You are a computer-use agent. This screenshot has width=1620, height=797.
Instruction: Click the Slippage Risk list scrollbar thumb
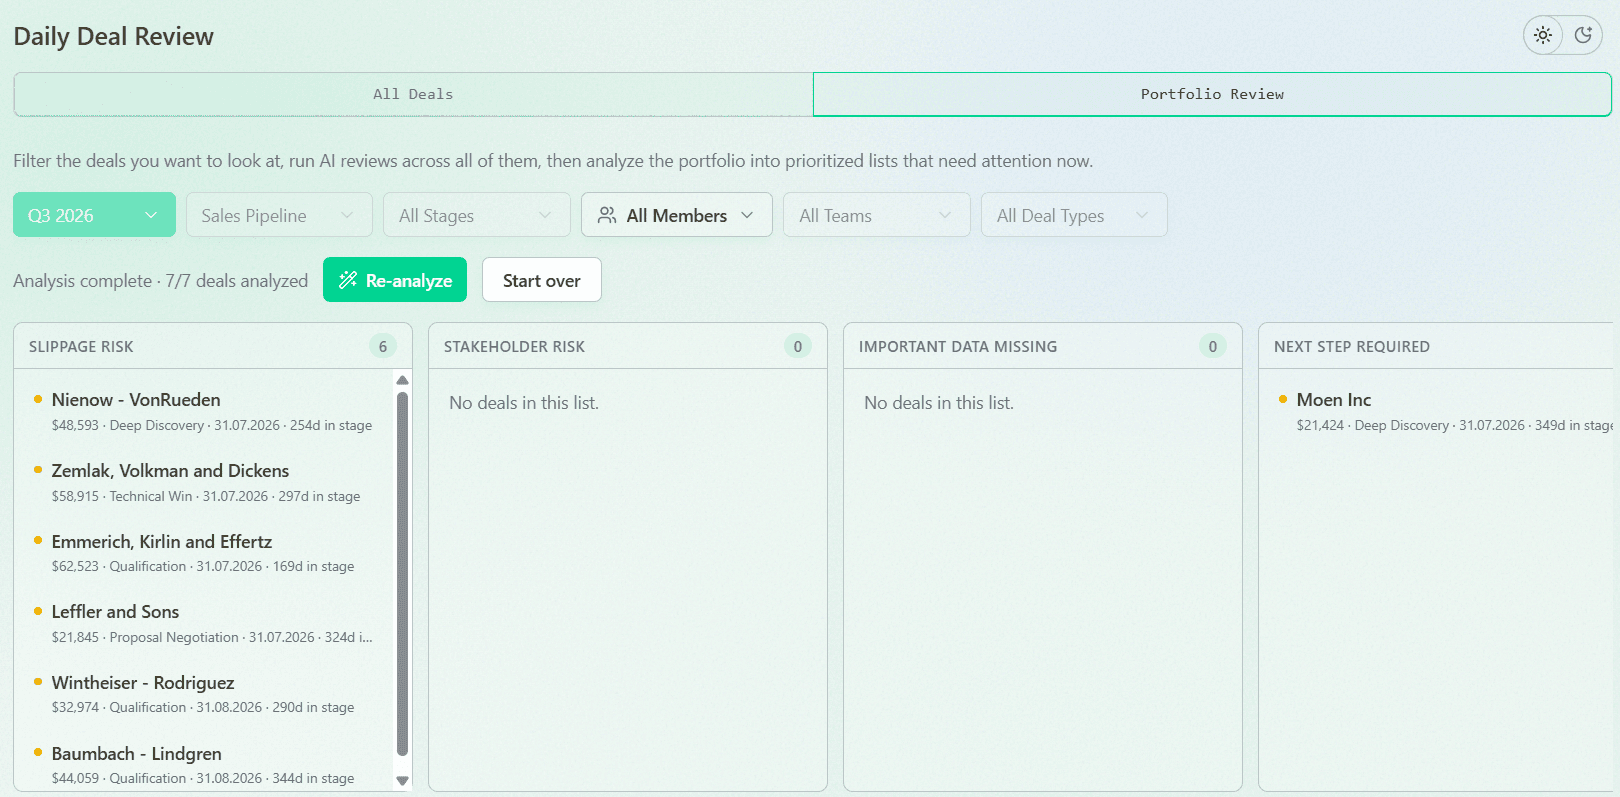pyautogui.click(x=403, y=573)
